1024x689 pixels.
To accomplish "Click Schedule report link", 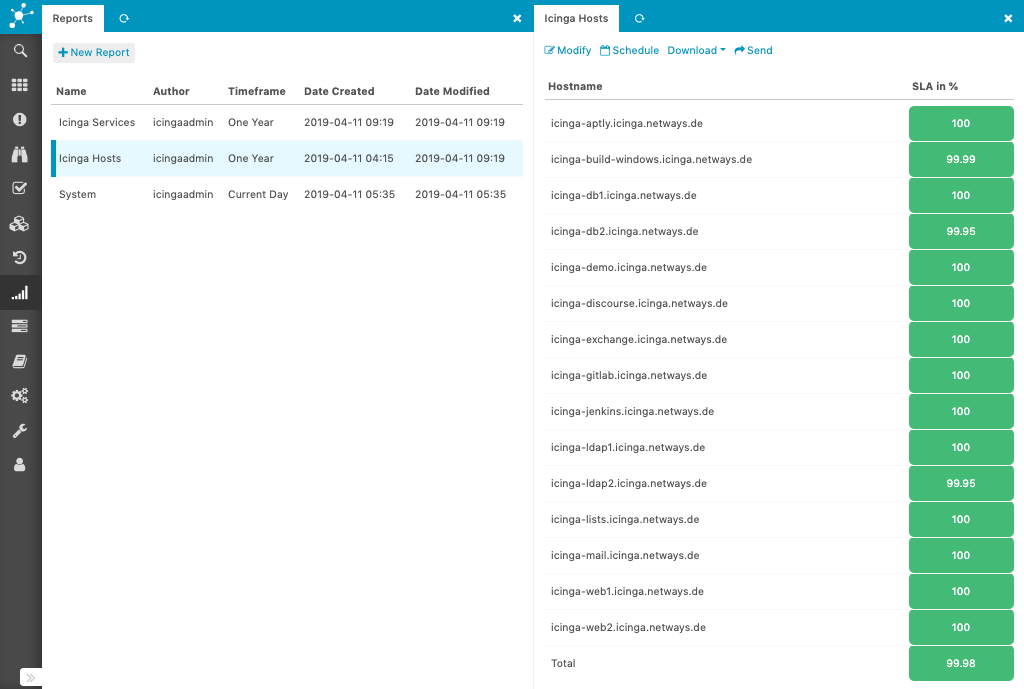I will (x=630, y=50).
